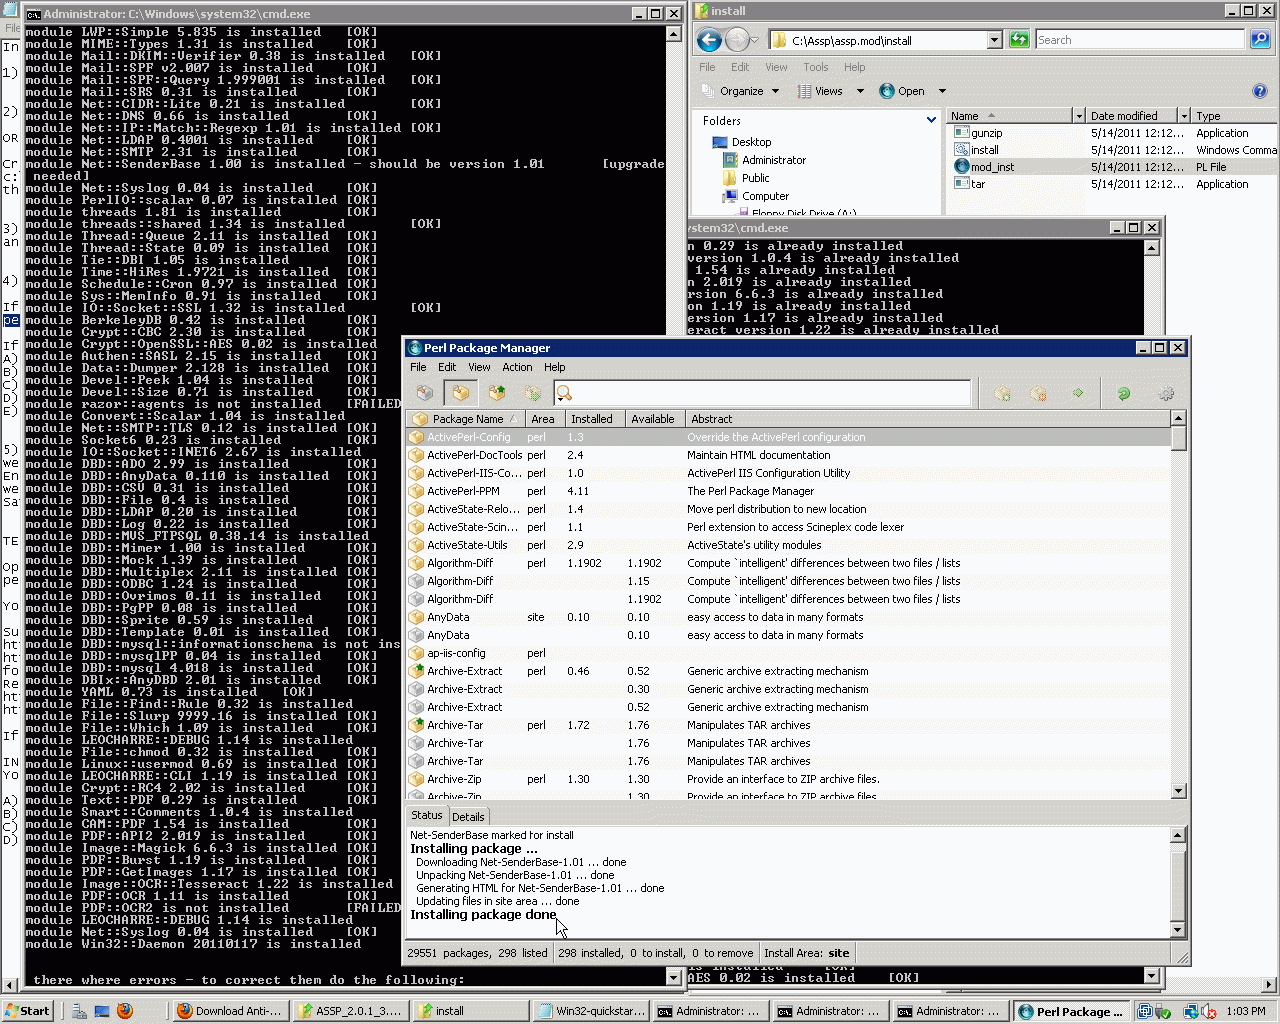Sort packages by Abstract column header
Viewport: 1280px width, 1024px height.
[927, 419]
